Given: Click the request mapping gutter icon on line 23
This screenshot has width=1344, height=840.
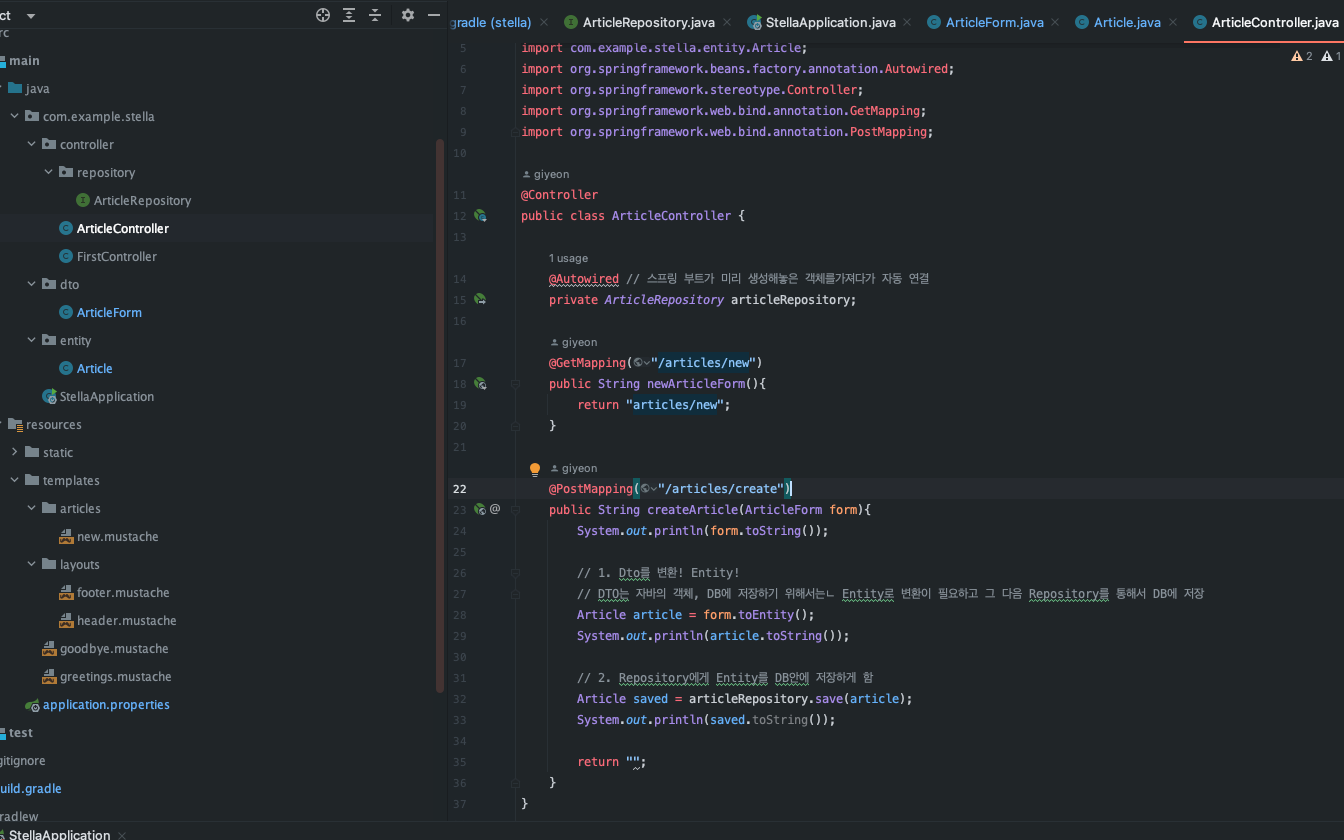Looking at the screenshot, I should [480, 509].
